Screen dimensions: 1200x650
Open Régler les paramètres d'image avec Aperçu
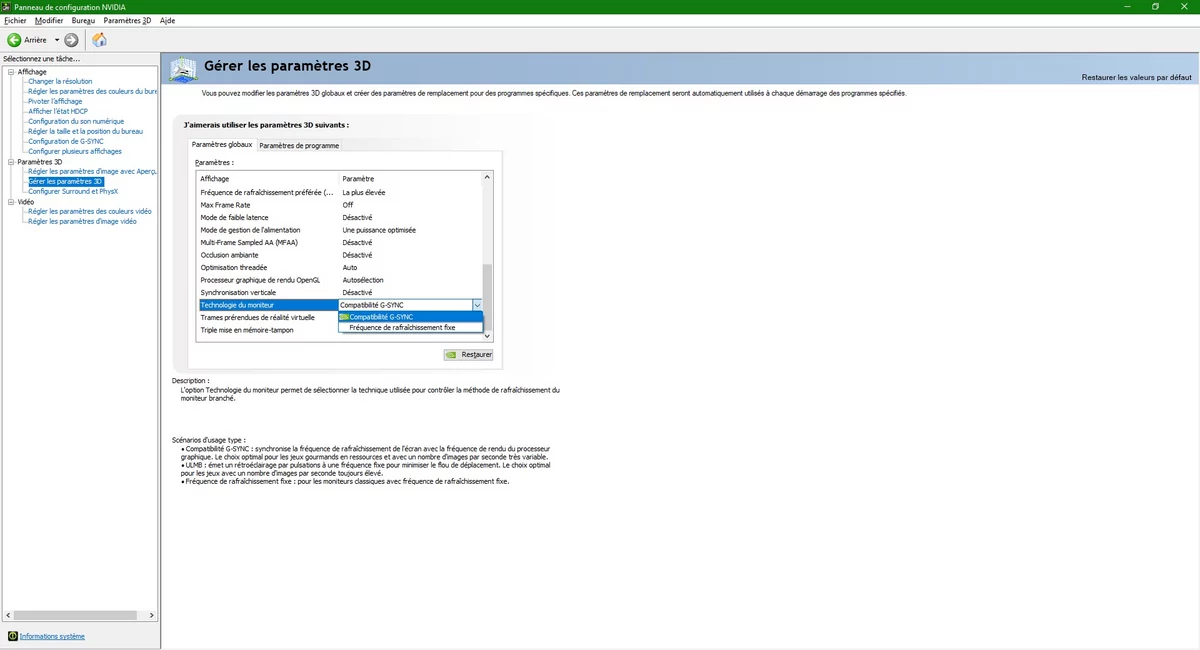[x=92, y=172]
